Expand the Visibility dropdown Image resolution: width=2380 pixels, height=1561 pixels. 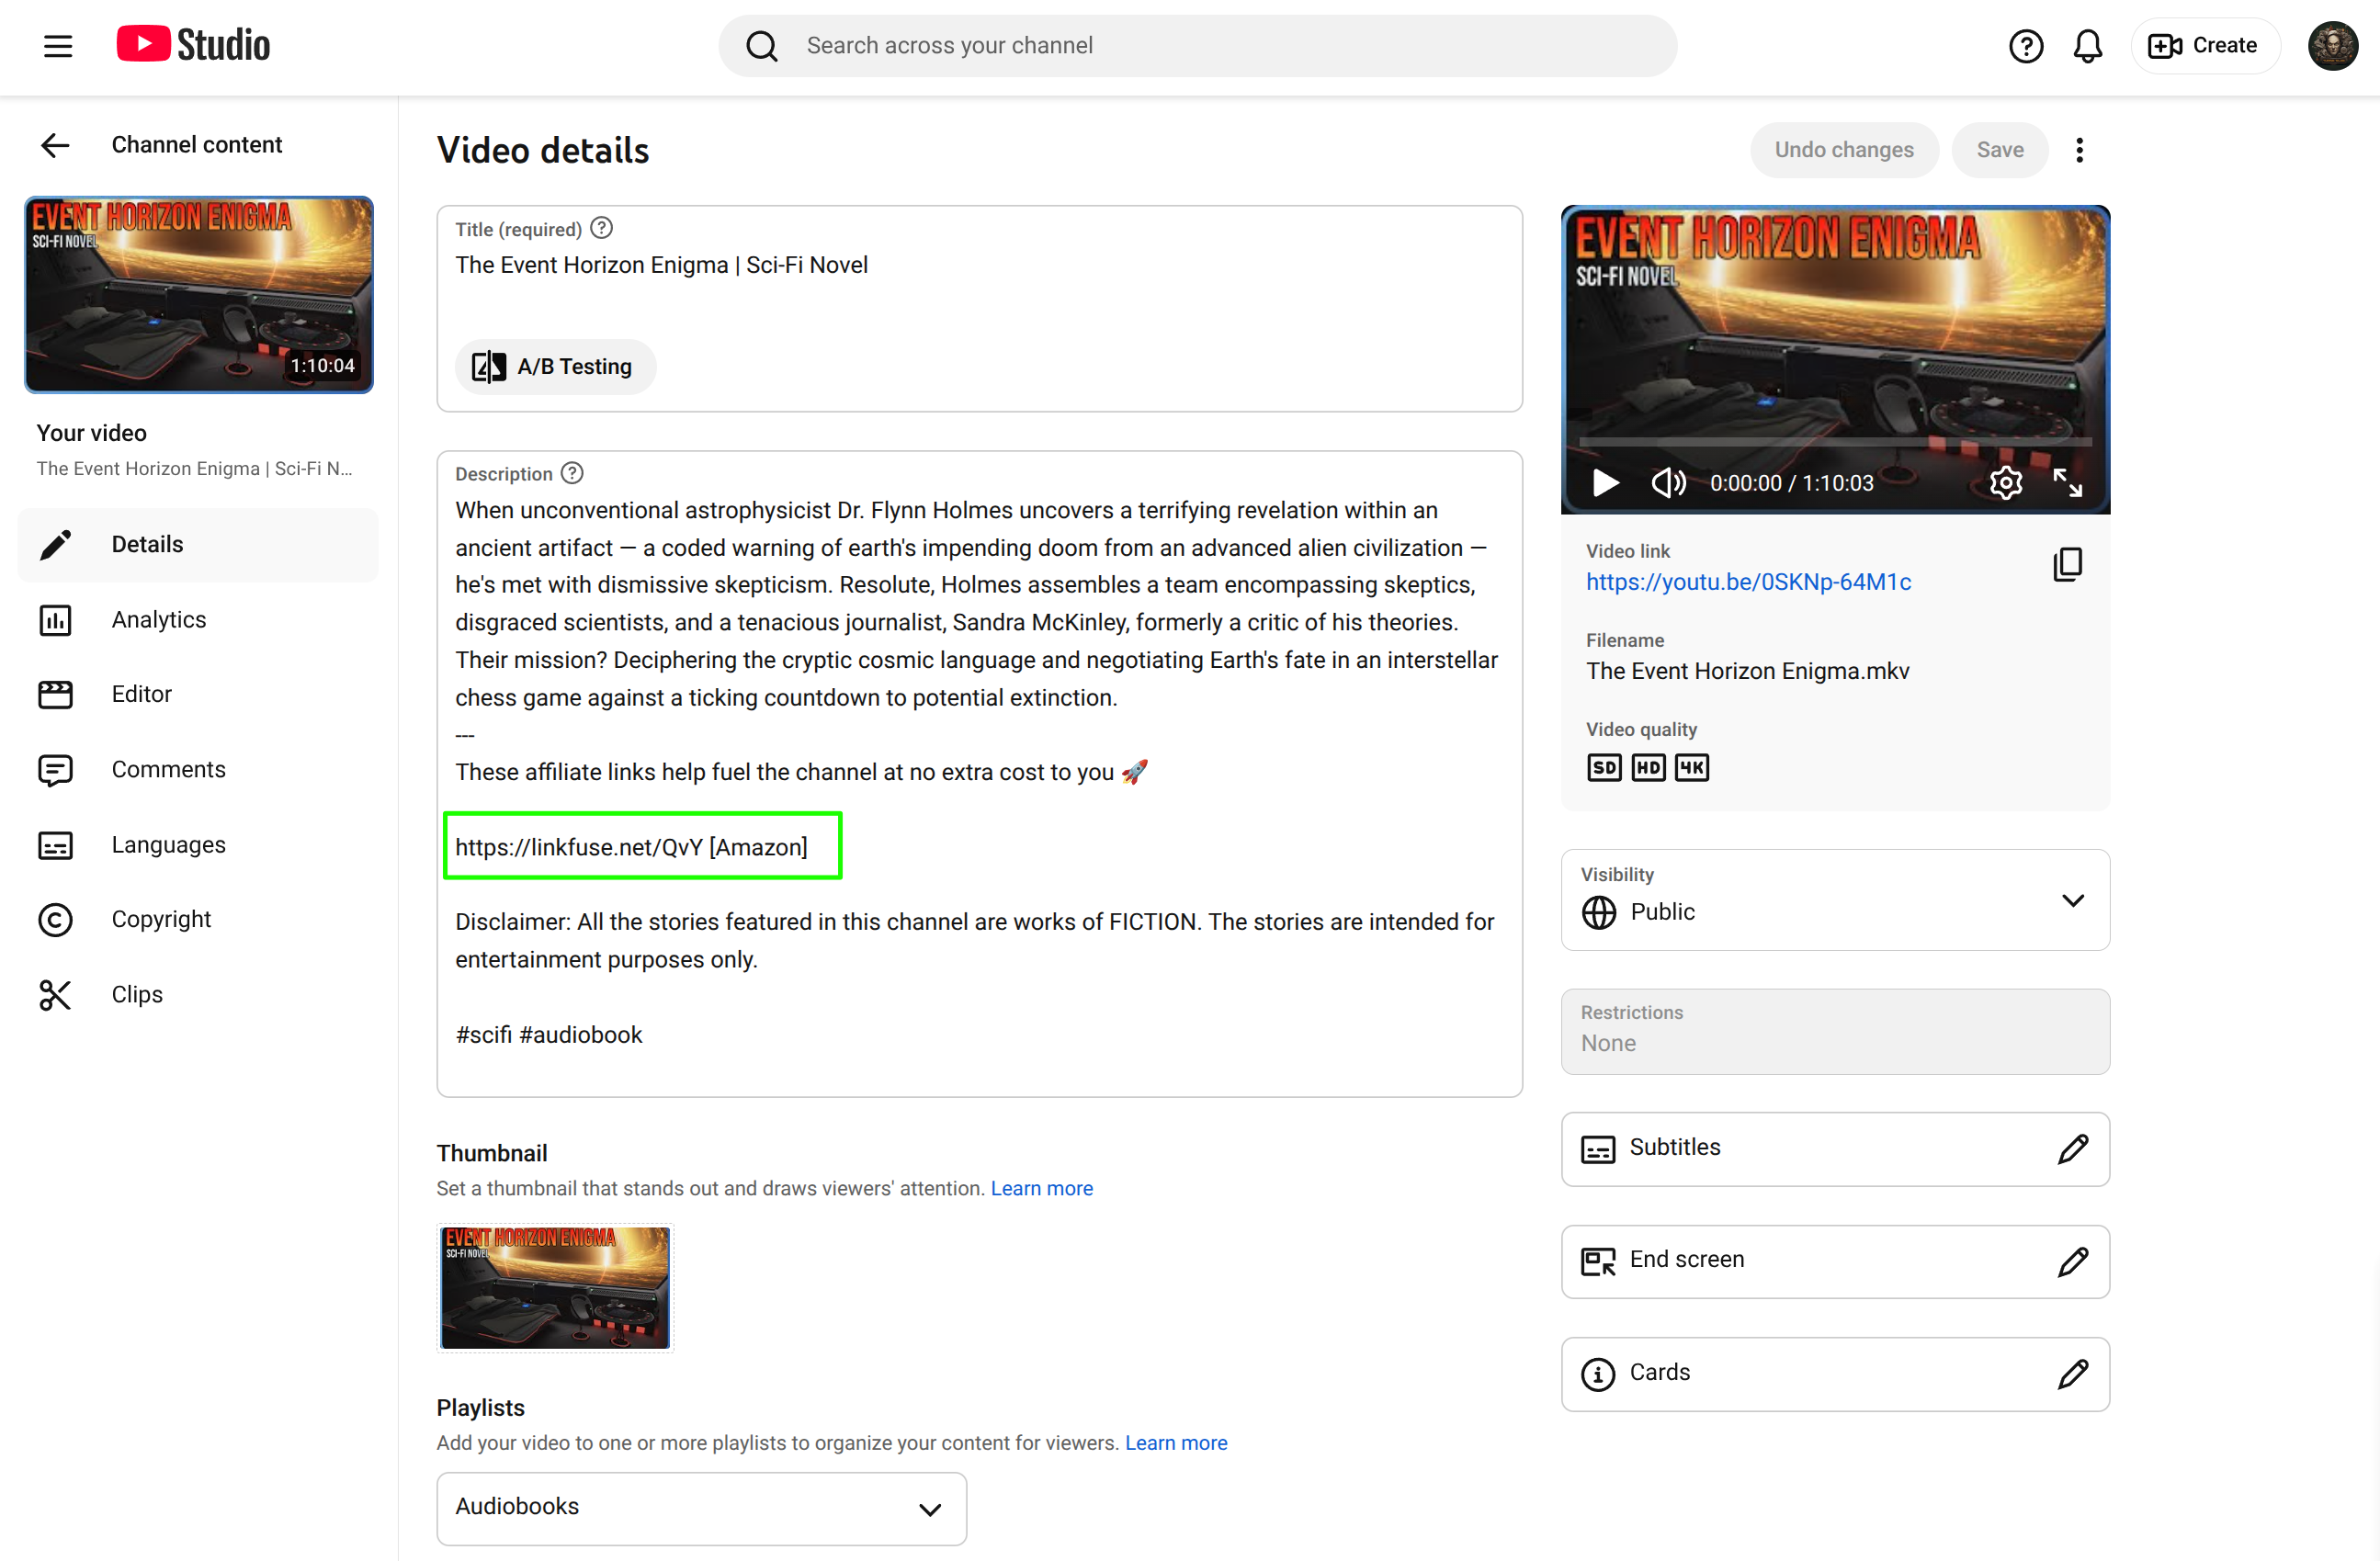[2073, 899]
